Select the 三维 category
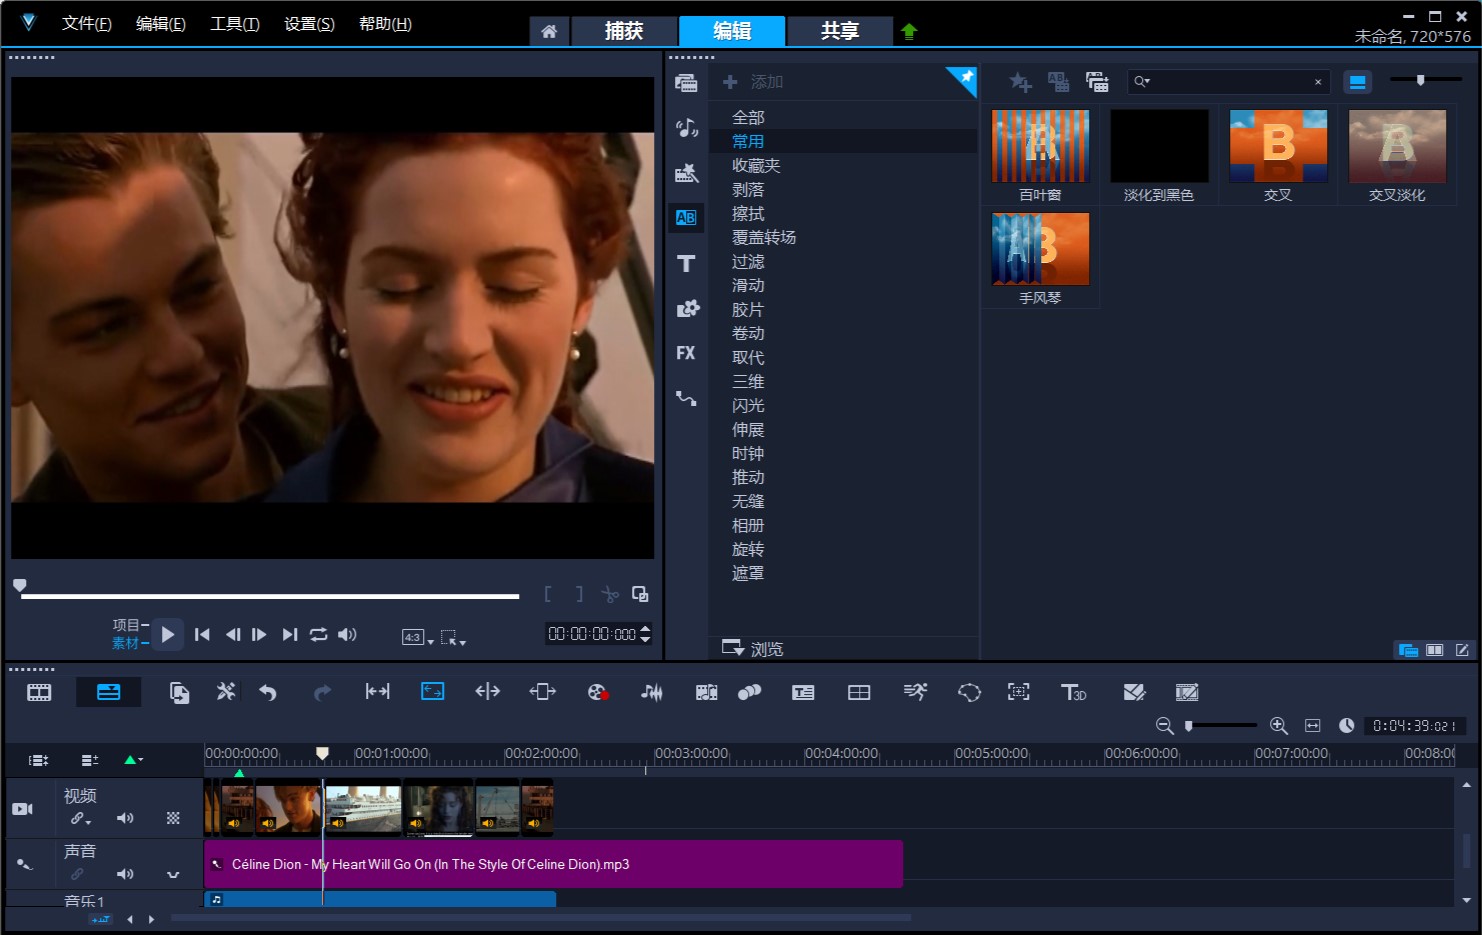1482x935 pixels. click(748, 382)
